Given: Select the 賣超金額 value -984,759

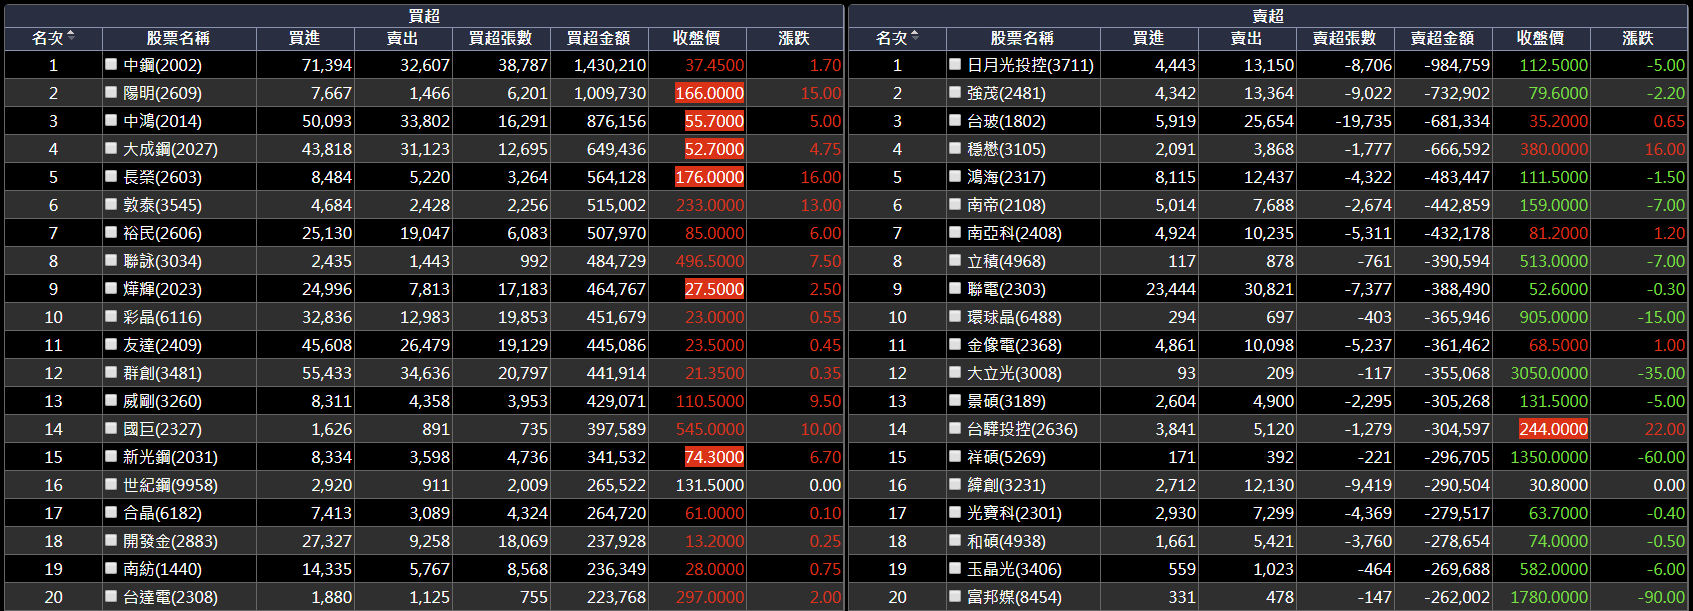Looking at the screenshot, I should click(1458, 65).
